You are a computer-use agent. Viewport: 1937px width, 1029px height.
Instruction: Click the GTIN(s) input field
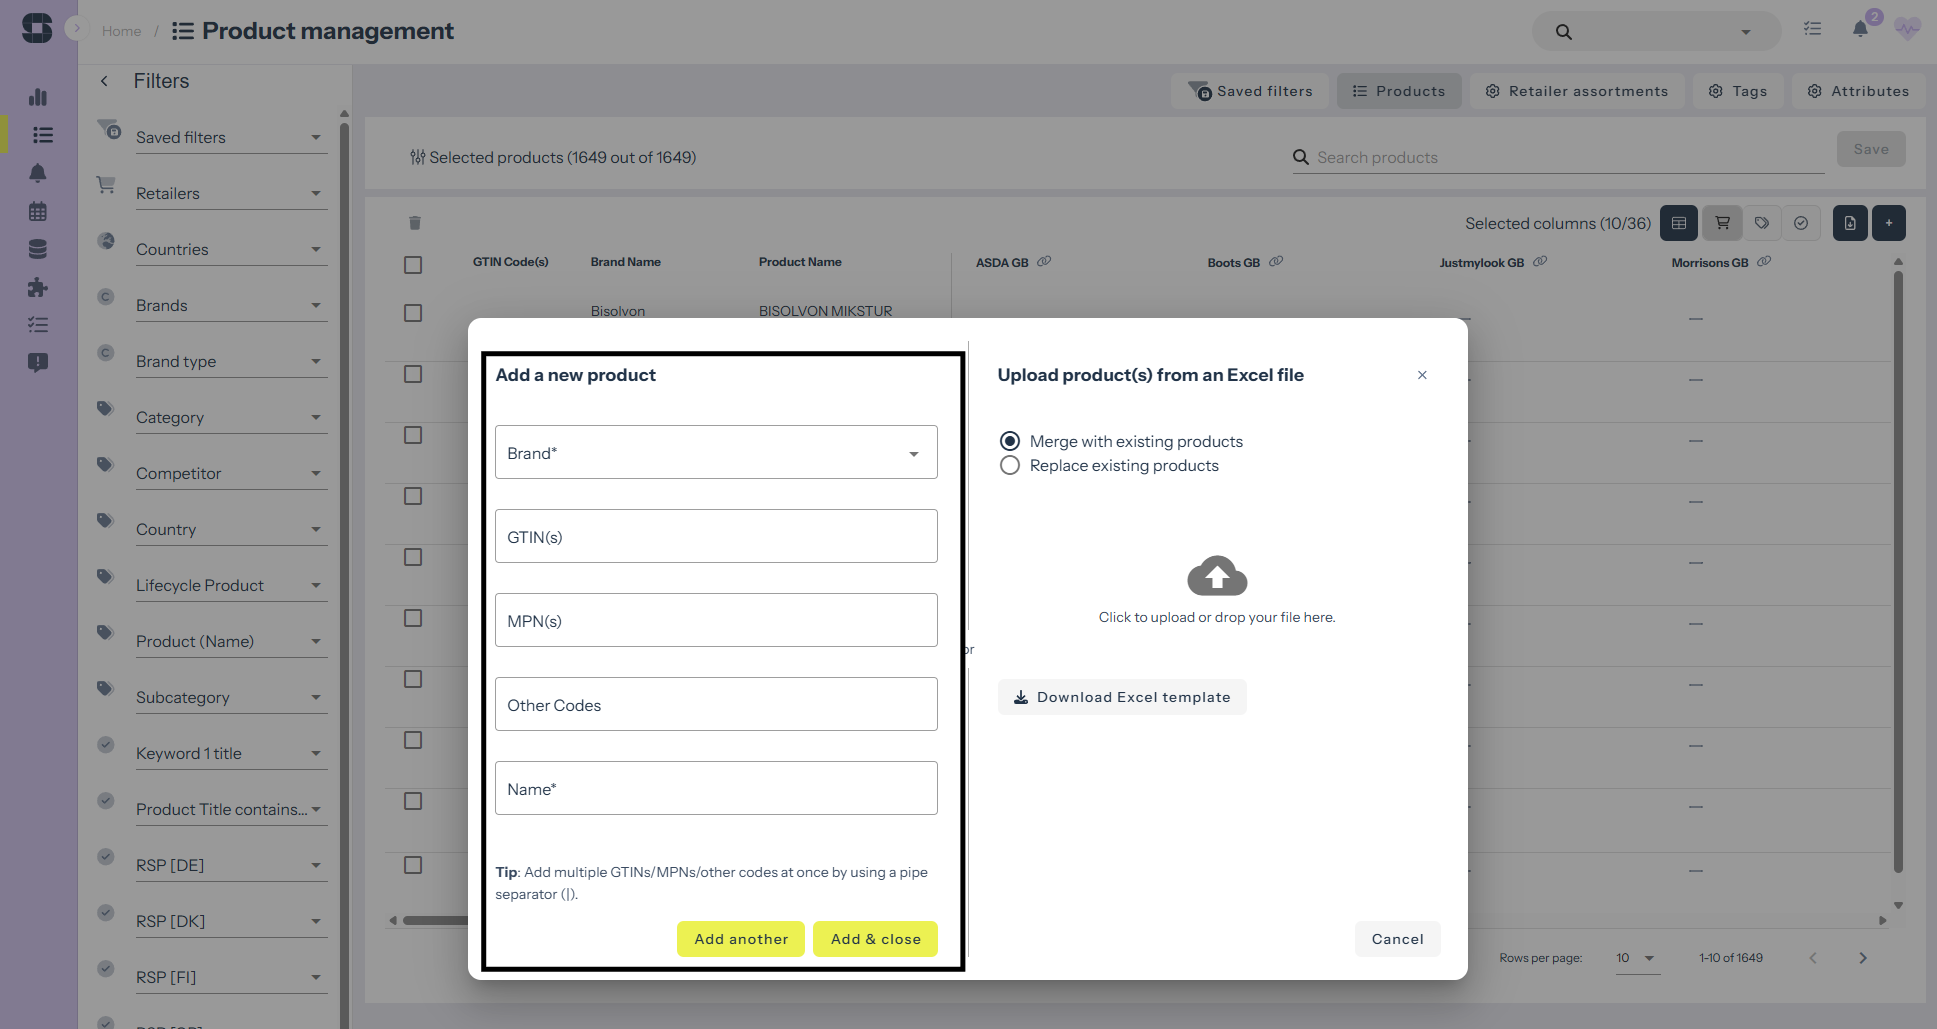[x=716, y=537]
